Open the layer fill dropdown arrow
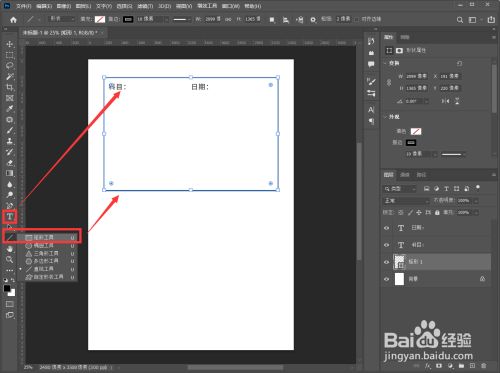 tap(476, 212)
